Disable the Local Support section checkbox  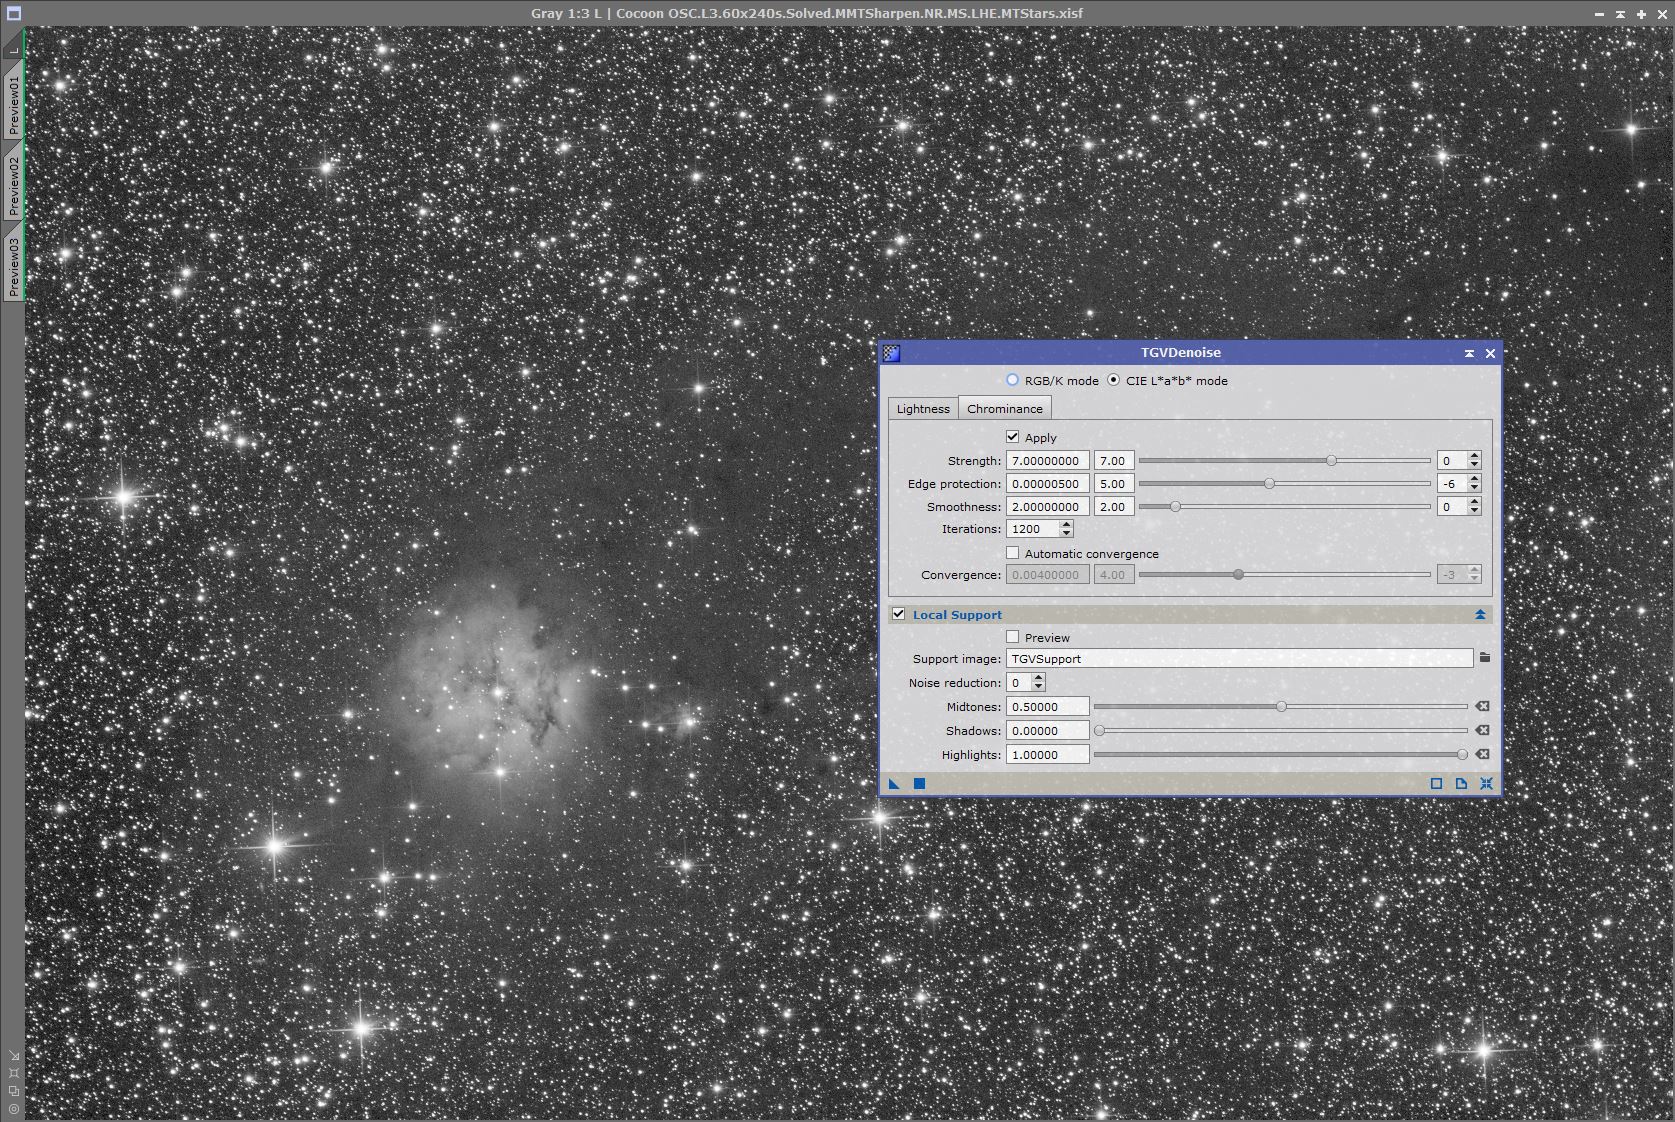click(x=899, y=614)
